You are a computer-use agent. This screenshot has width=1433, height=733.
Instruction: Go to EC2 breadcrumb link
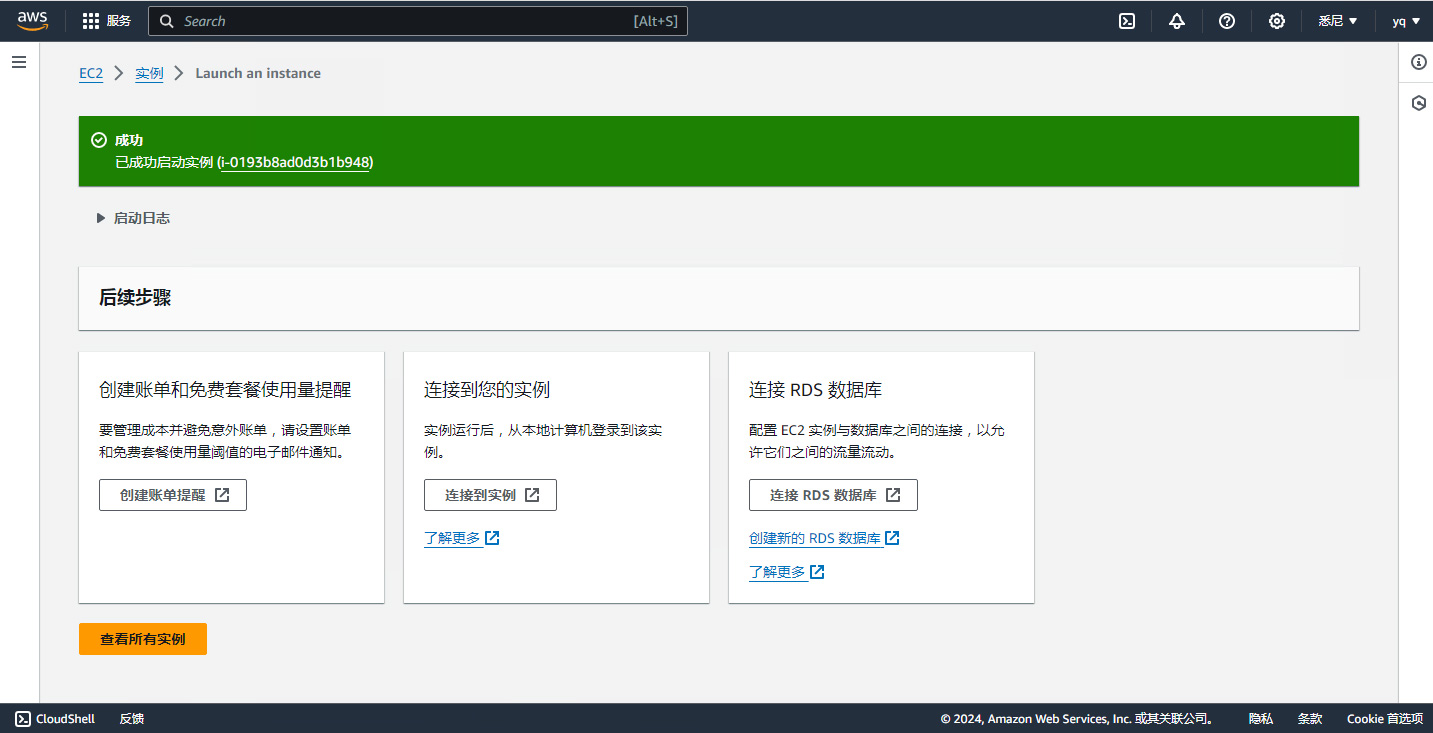[91, 73]
